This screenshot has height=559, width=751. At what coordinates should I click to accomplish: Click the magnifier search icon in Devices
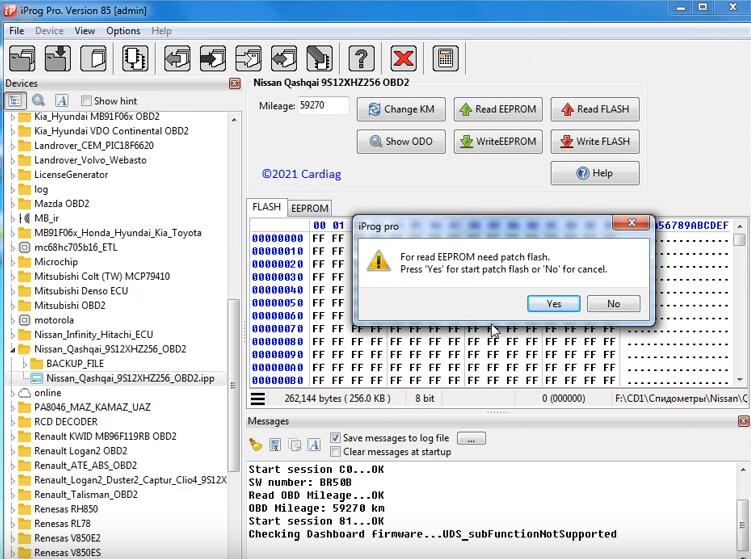(x=38, y=101)
